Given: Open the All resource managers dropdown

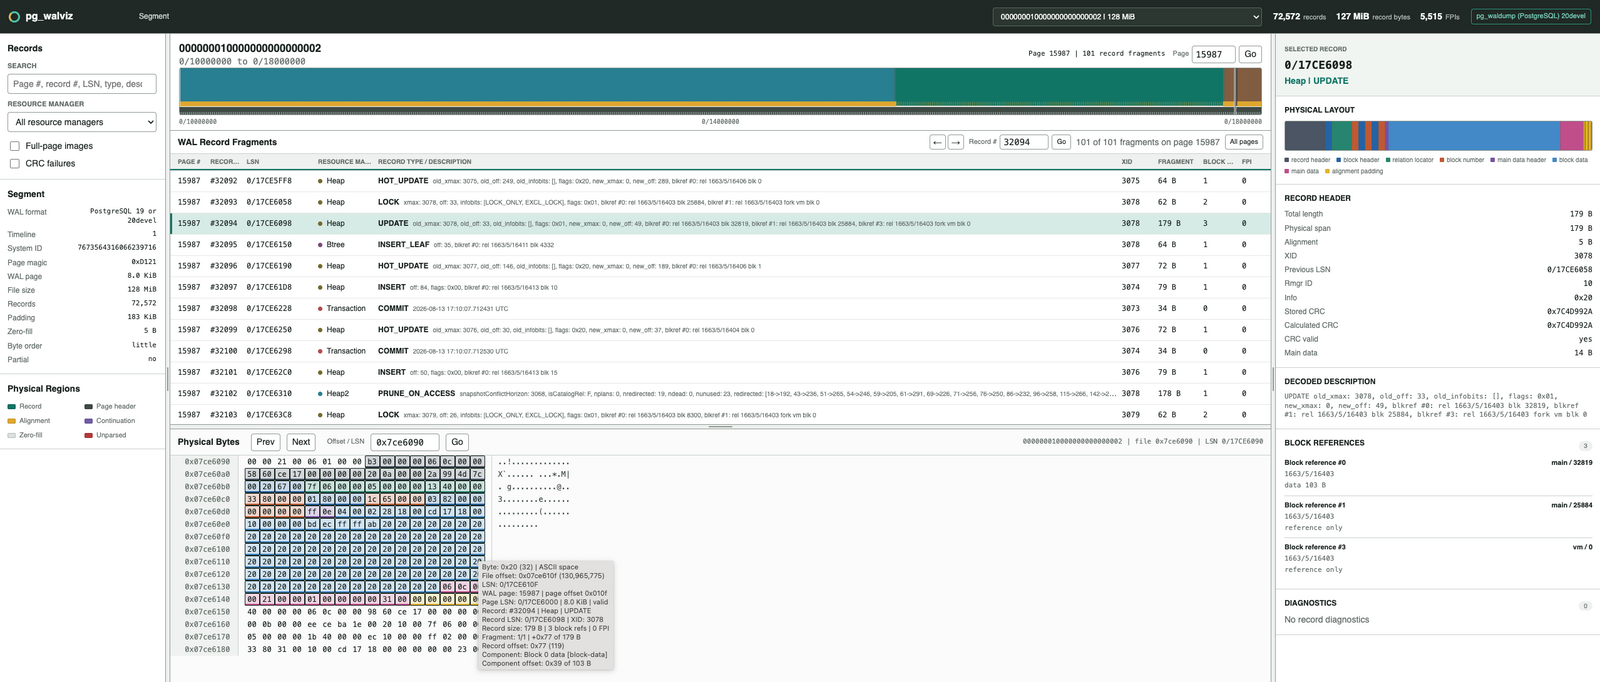Looking at the screenshot, I should pyautogui.click(x=82, y=122).
